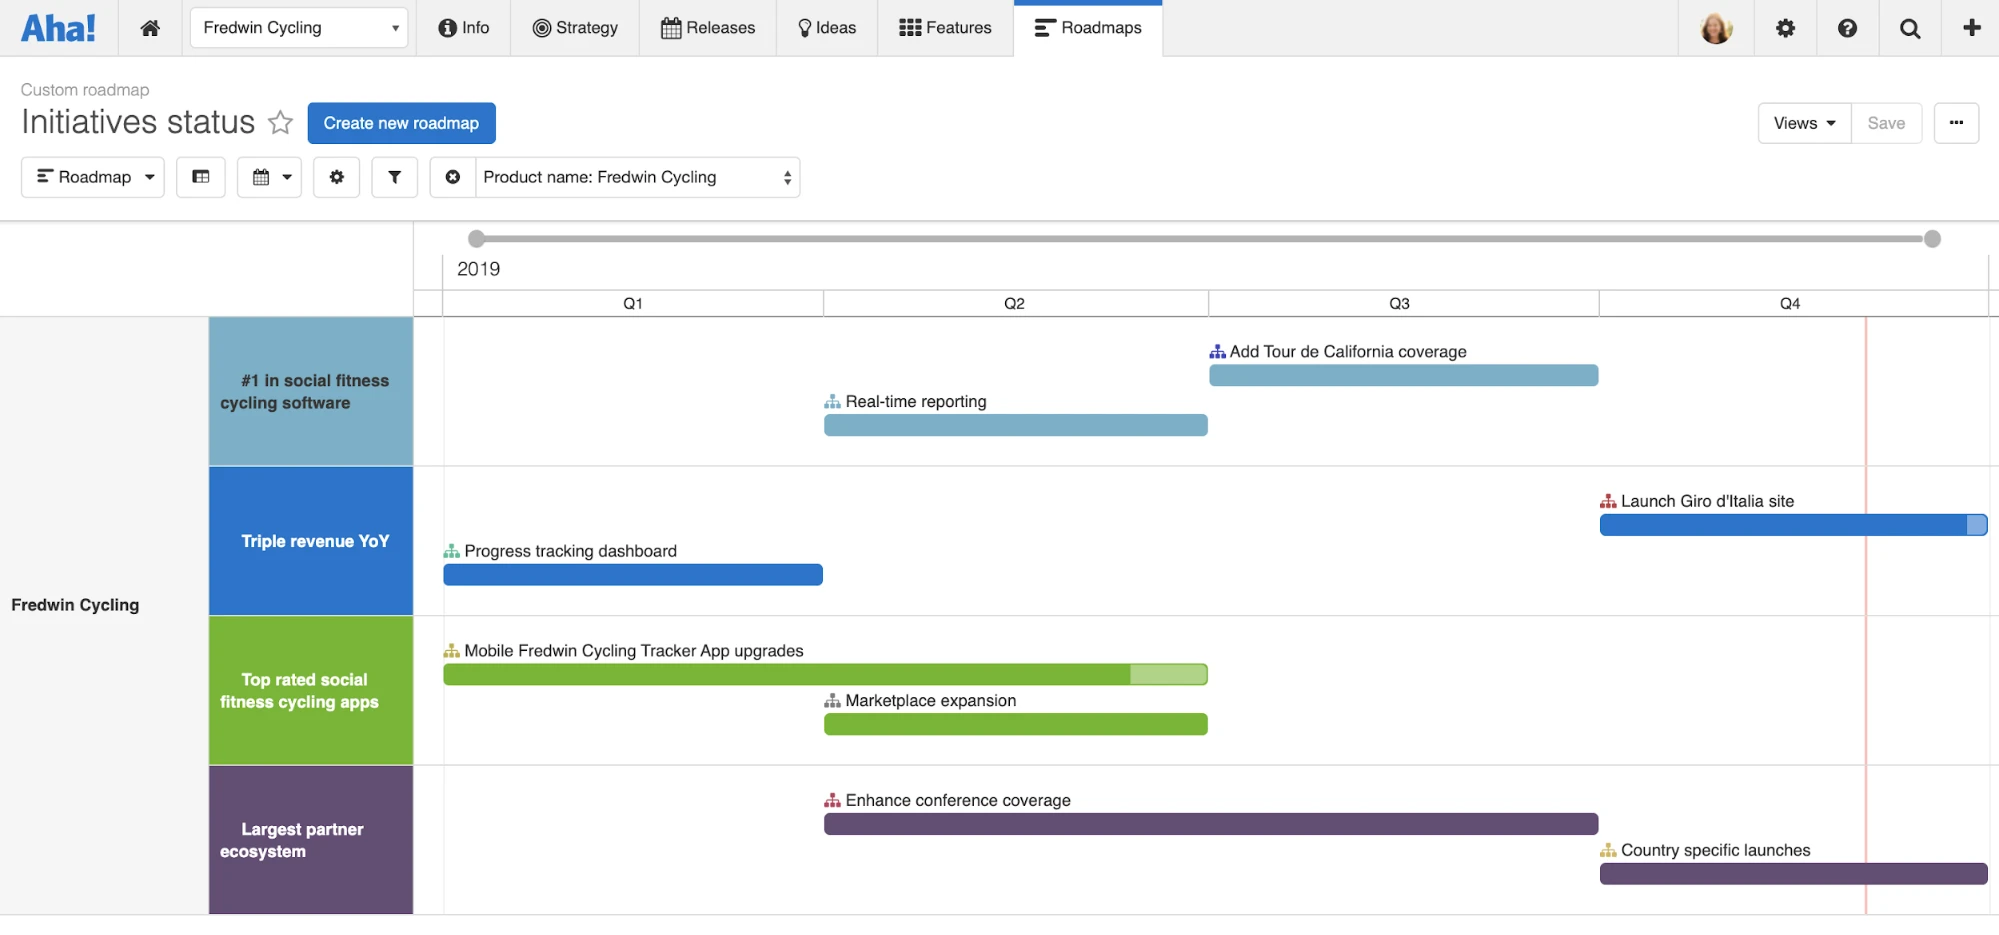Image resolution: width=1999 pixels, height=935 pixels.
Task: Open Country specific launches initiative
Action: pos(1716,851)
